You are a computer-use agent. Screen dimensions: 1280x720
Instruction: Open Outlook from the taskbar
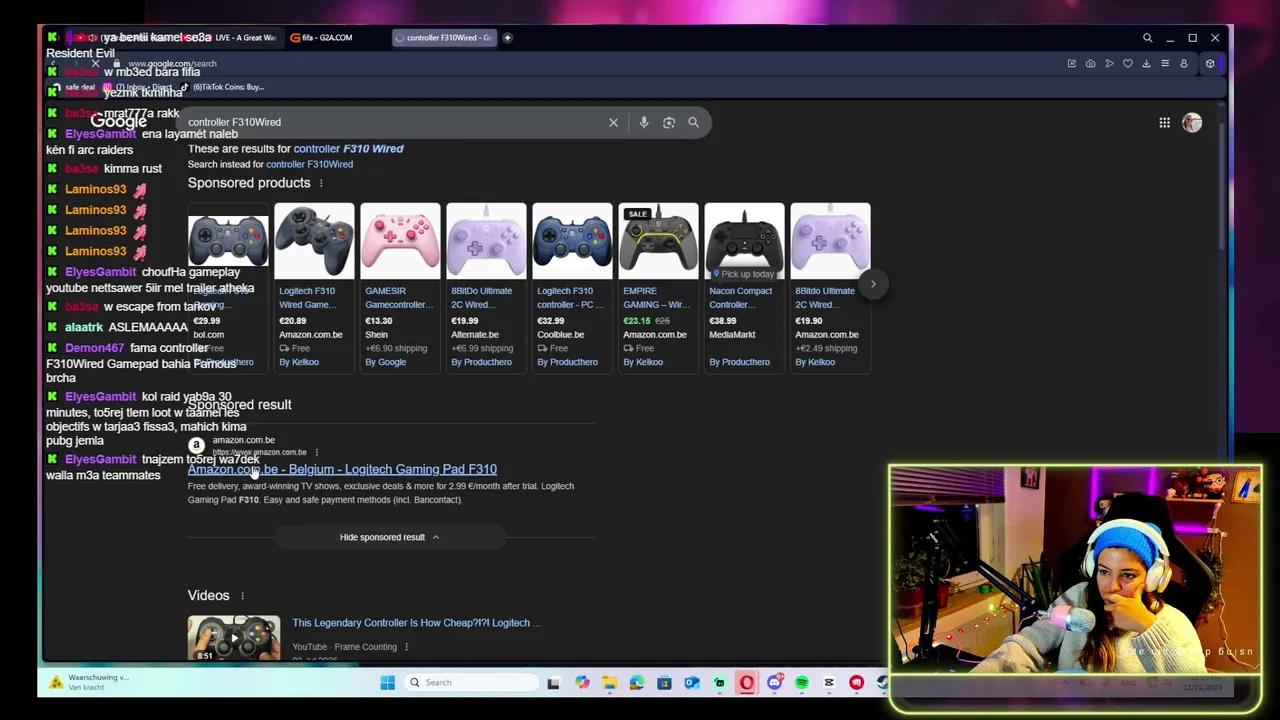691,683
